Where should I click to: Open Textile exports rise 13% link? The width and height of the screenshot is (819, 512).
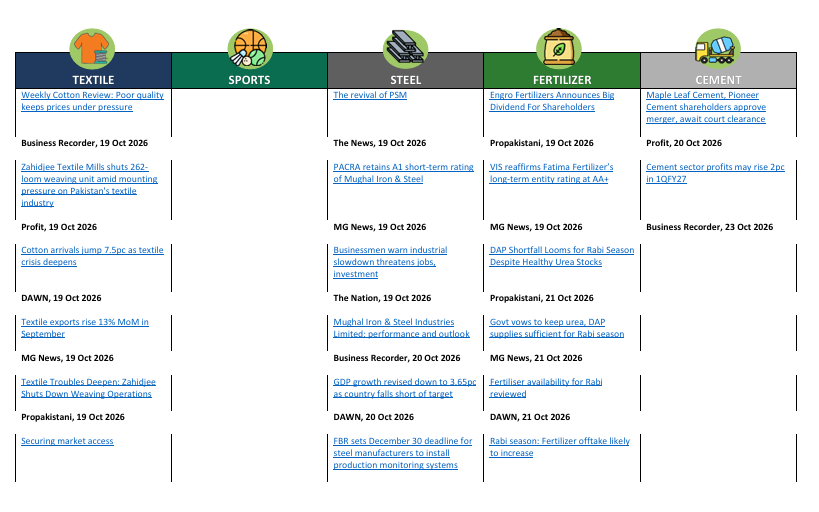point(85,328)
